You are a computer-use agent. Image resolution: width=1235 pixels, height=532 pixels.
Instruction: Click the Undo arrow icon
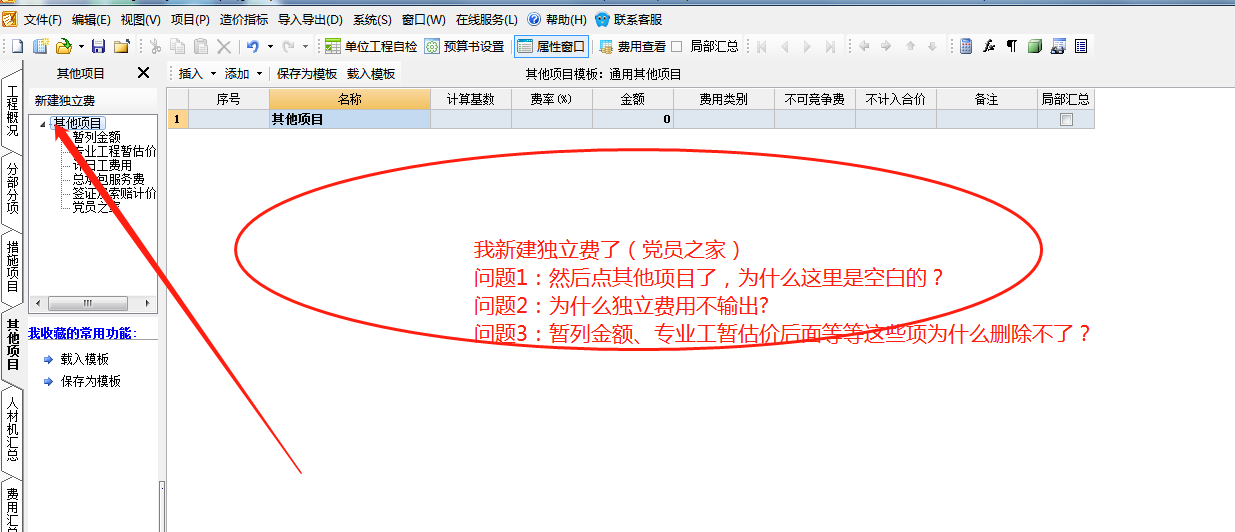[x=253, y=46]
